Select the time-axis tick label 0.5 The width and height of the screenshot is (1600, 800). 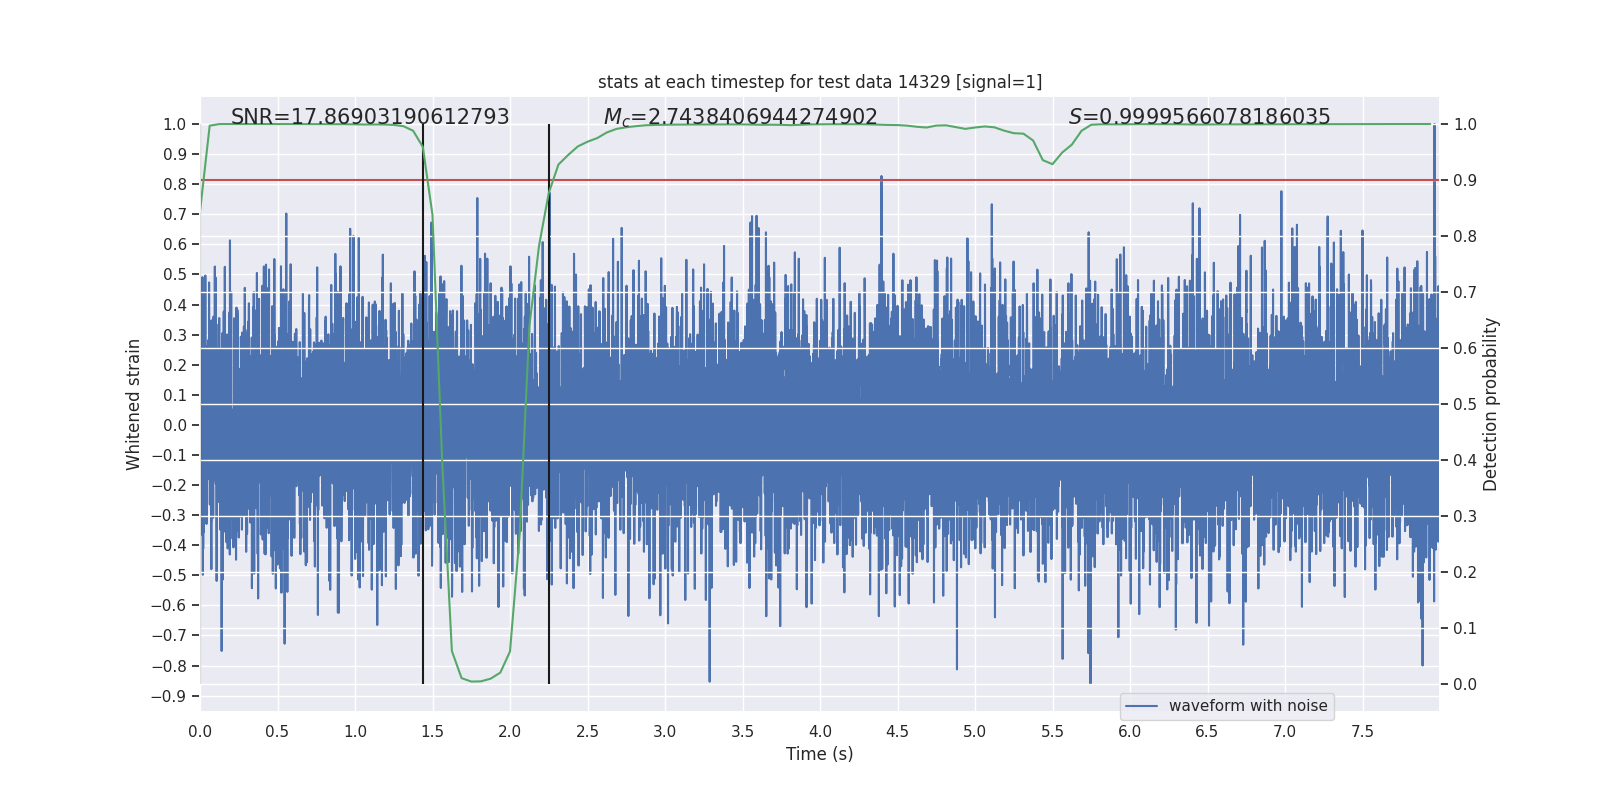[x=277, y=731]
